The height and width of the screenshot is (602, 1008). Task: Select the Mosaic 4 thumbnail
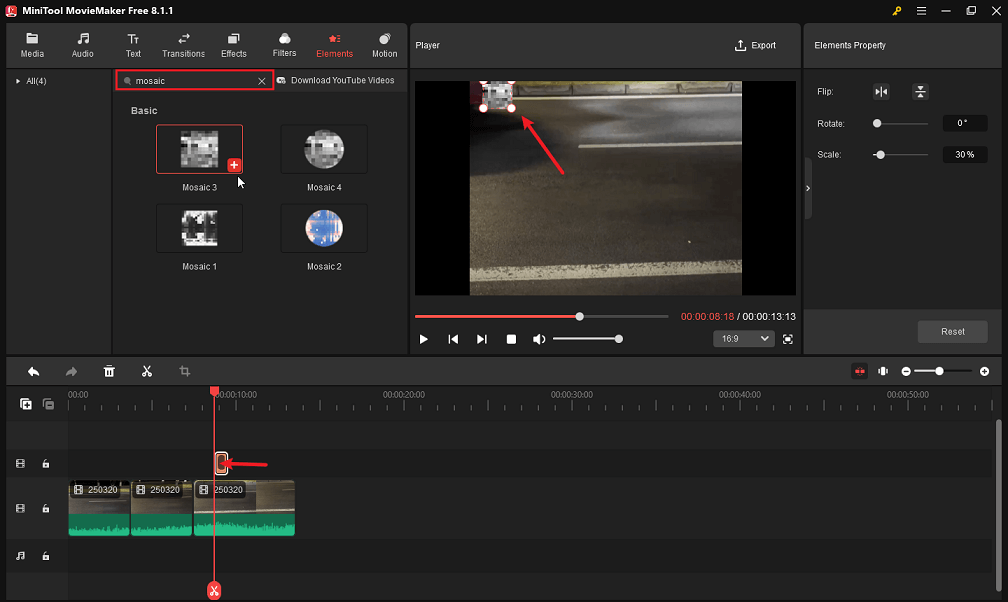324,149
